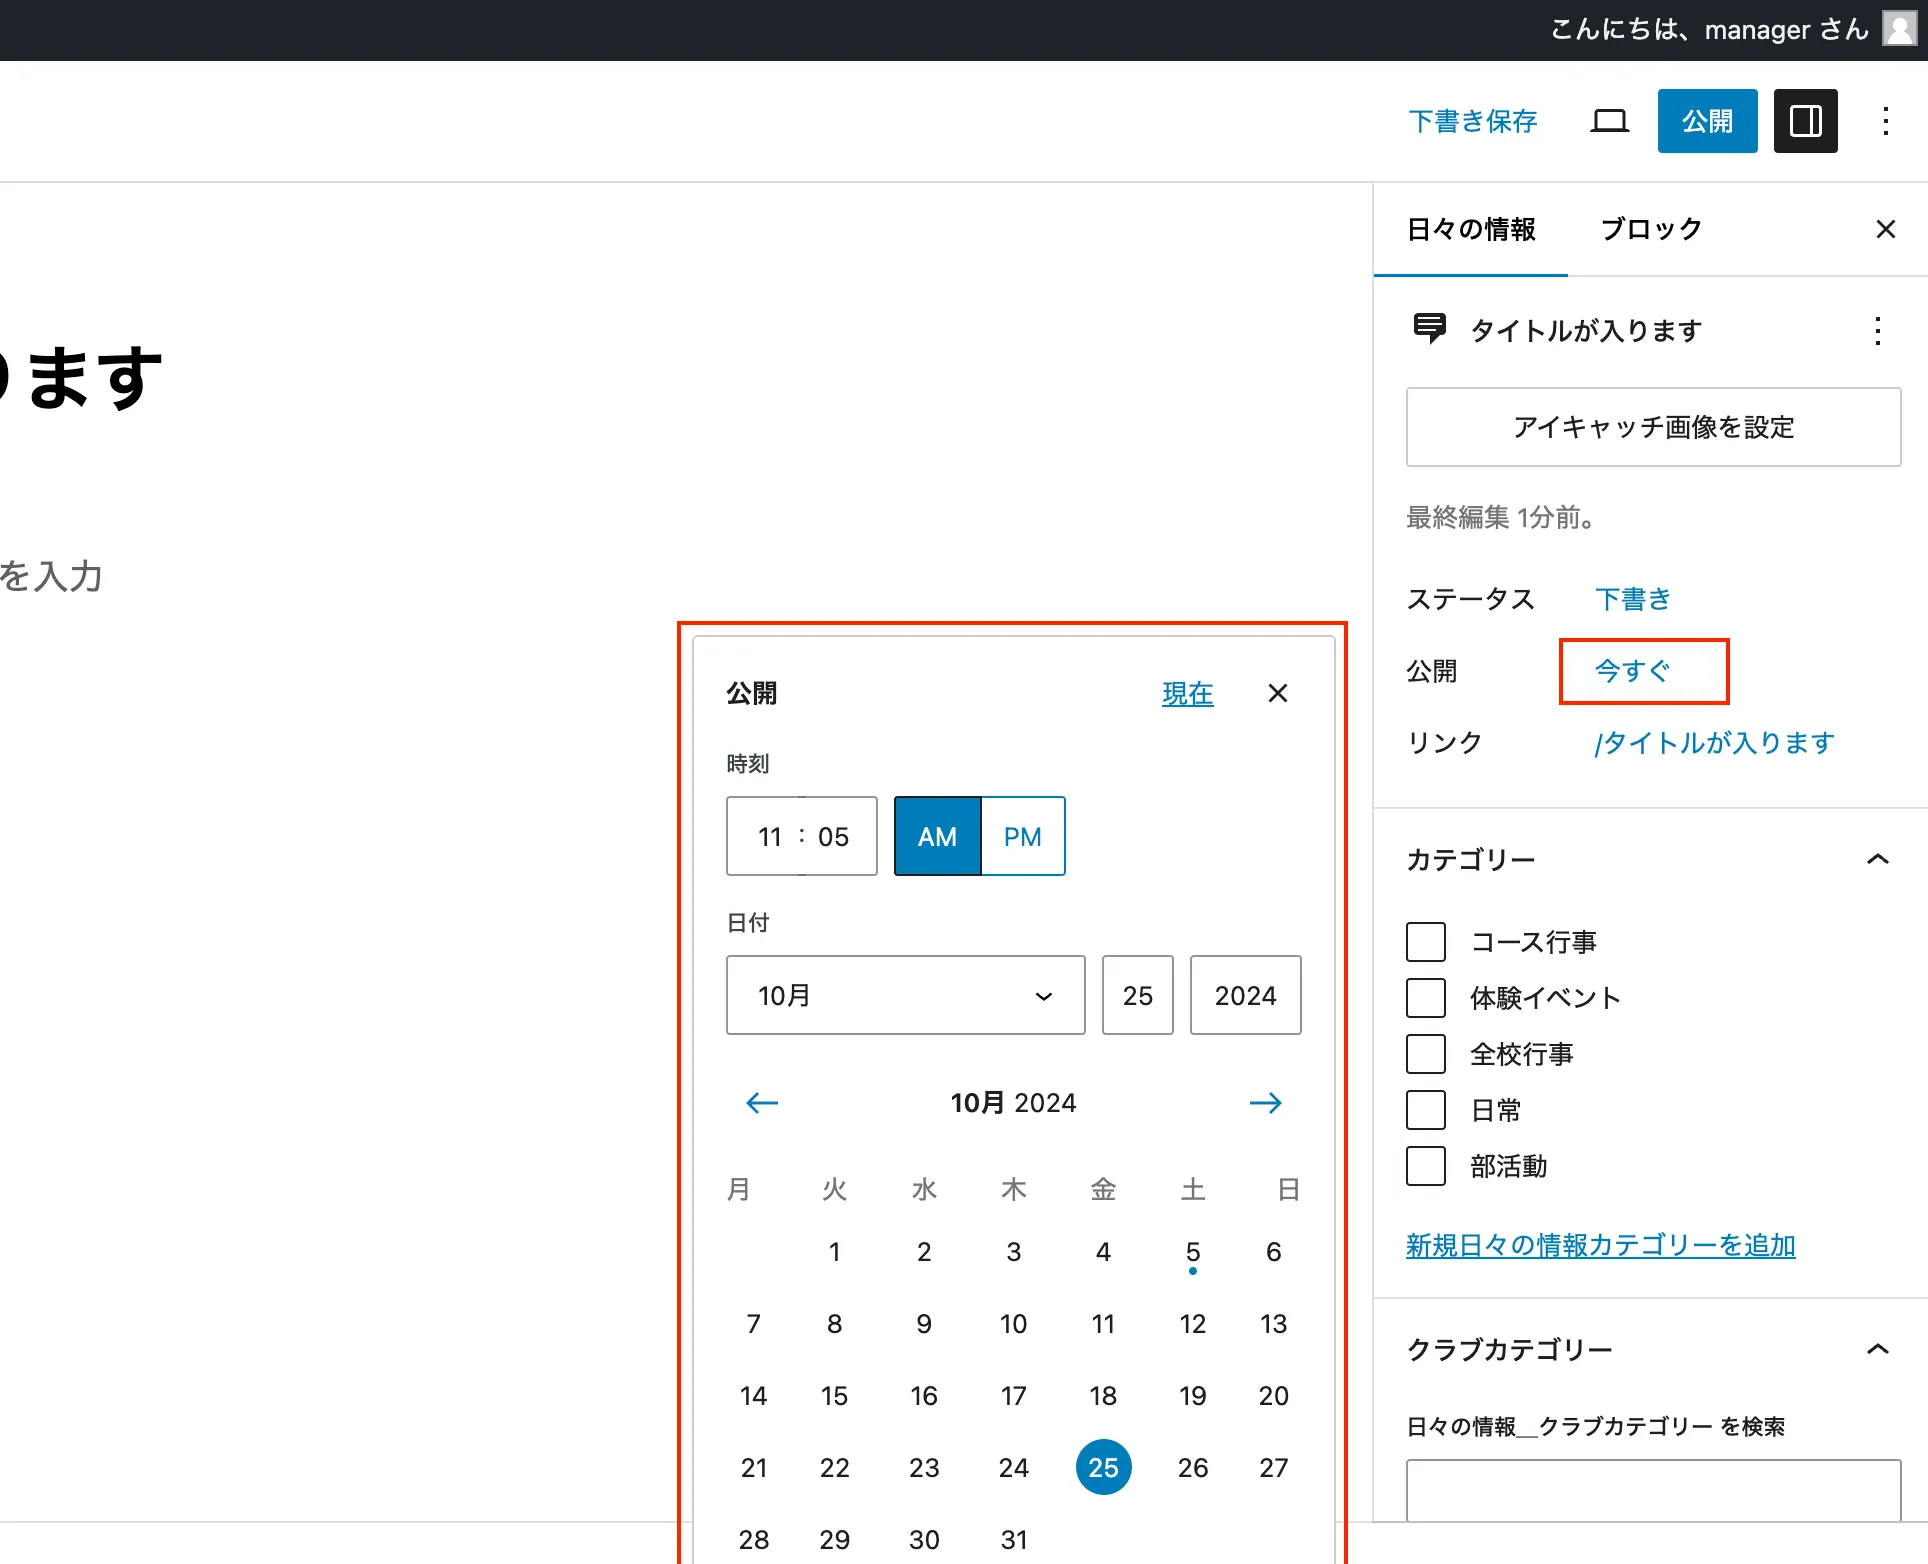This screenshot has width=1928, height=1564.
Task: Click the blue 公開 publish button
Action: click(1707, 121)
